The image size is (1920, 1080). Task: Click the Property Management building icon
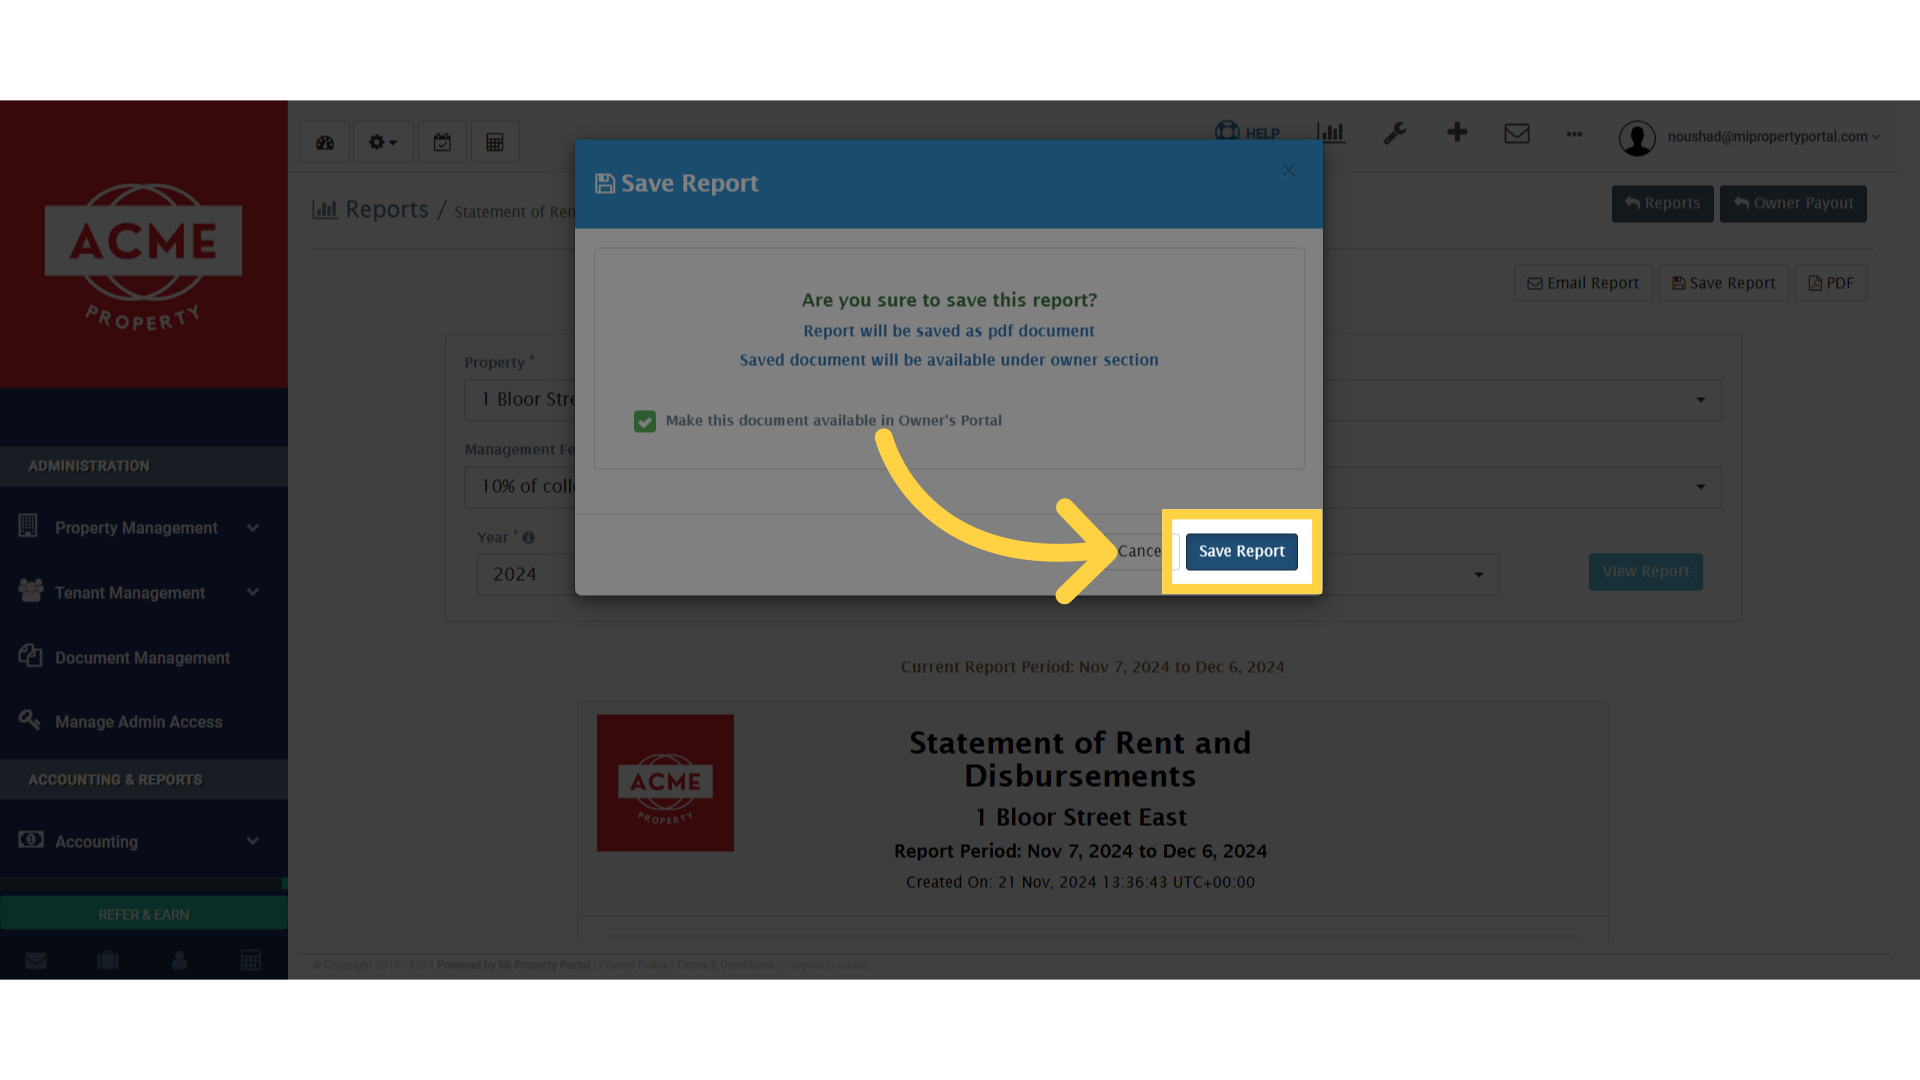[x=28, y=525]
